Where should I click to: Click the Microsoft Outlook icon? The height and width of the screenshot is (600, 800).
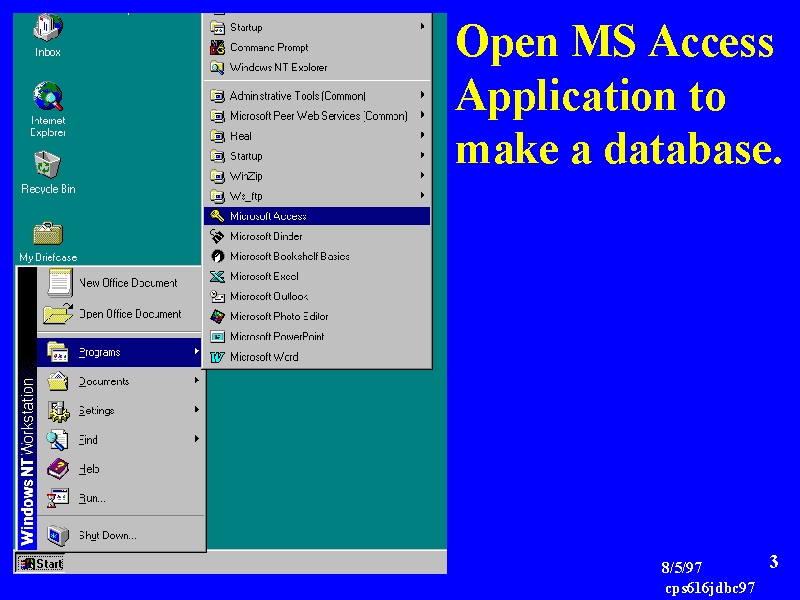click(217, 296)
